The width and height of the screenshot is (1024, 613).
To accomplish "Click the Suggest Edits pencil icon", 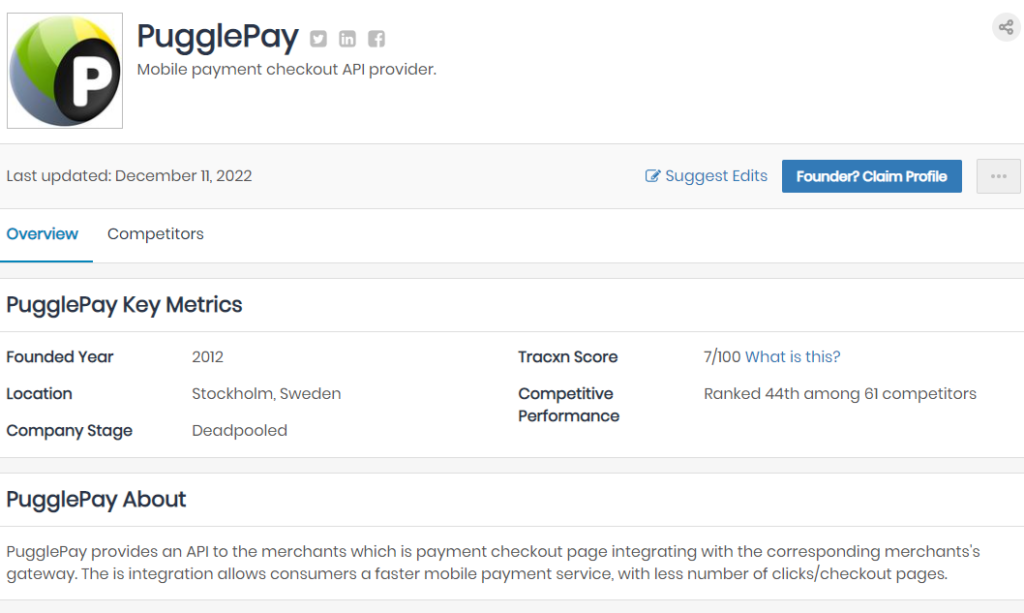I will tap(652, 176).
